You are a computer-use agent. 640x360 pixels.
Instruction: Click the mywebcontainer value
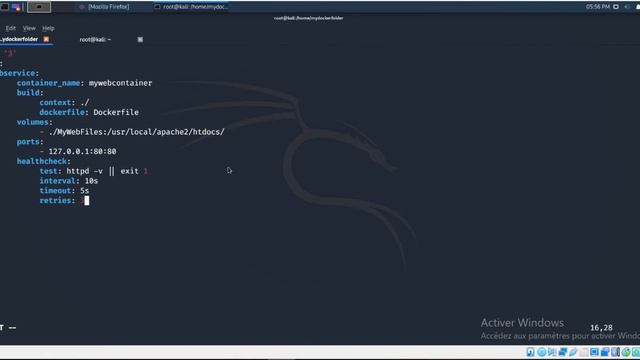(x=120, y=83)
